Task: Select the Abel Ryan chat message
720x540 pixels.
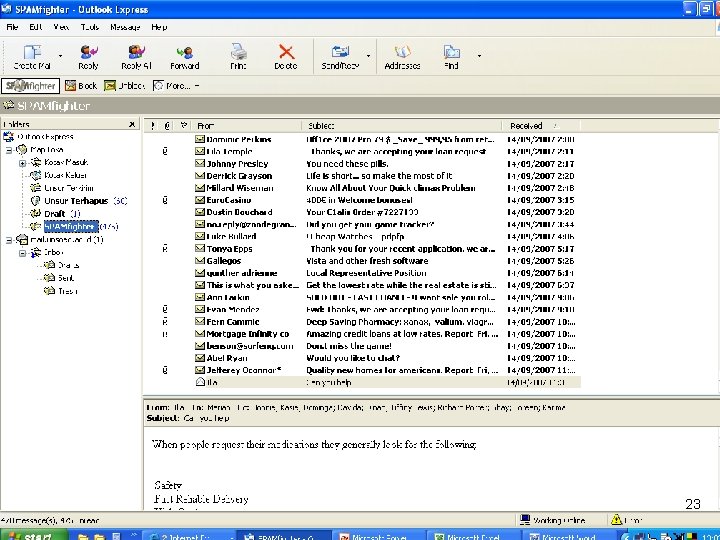Action: (363, 358)
